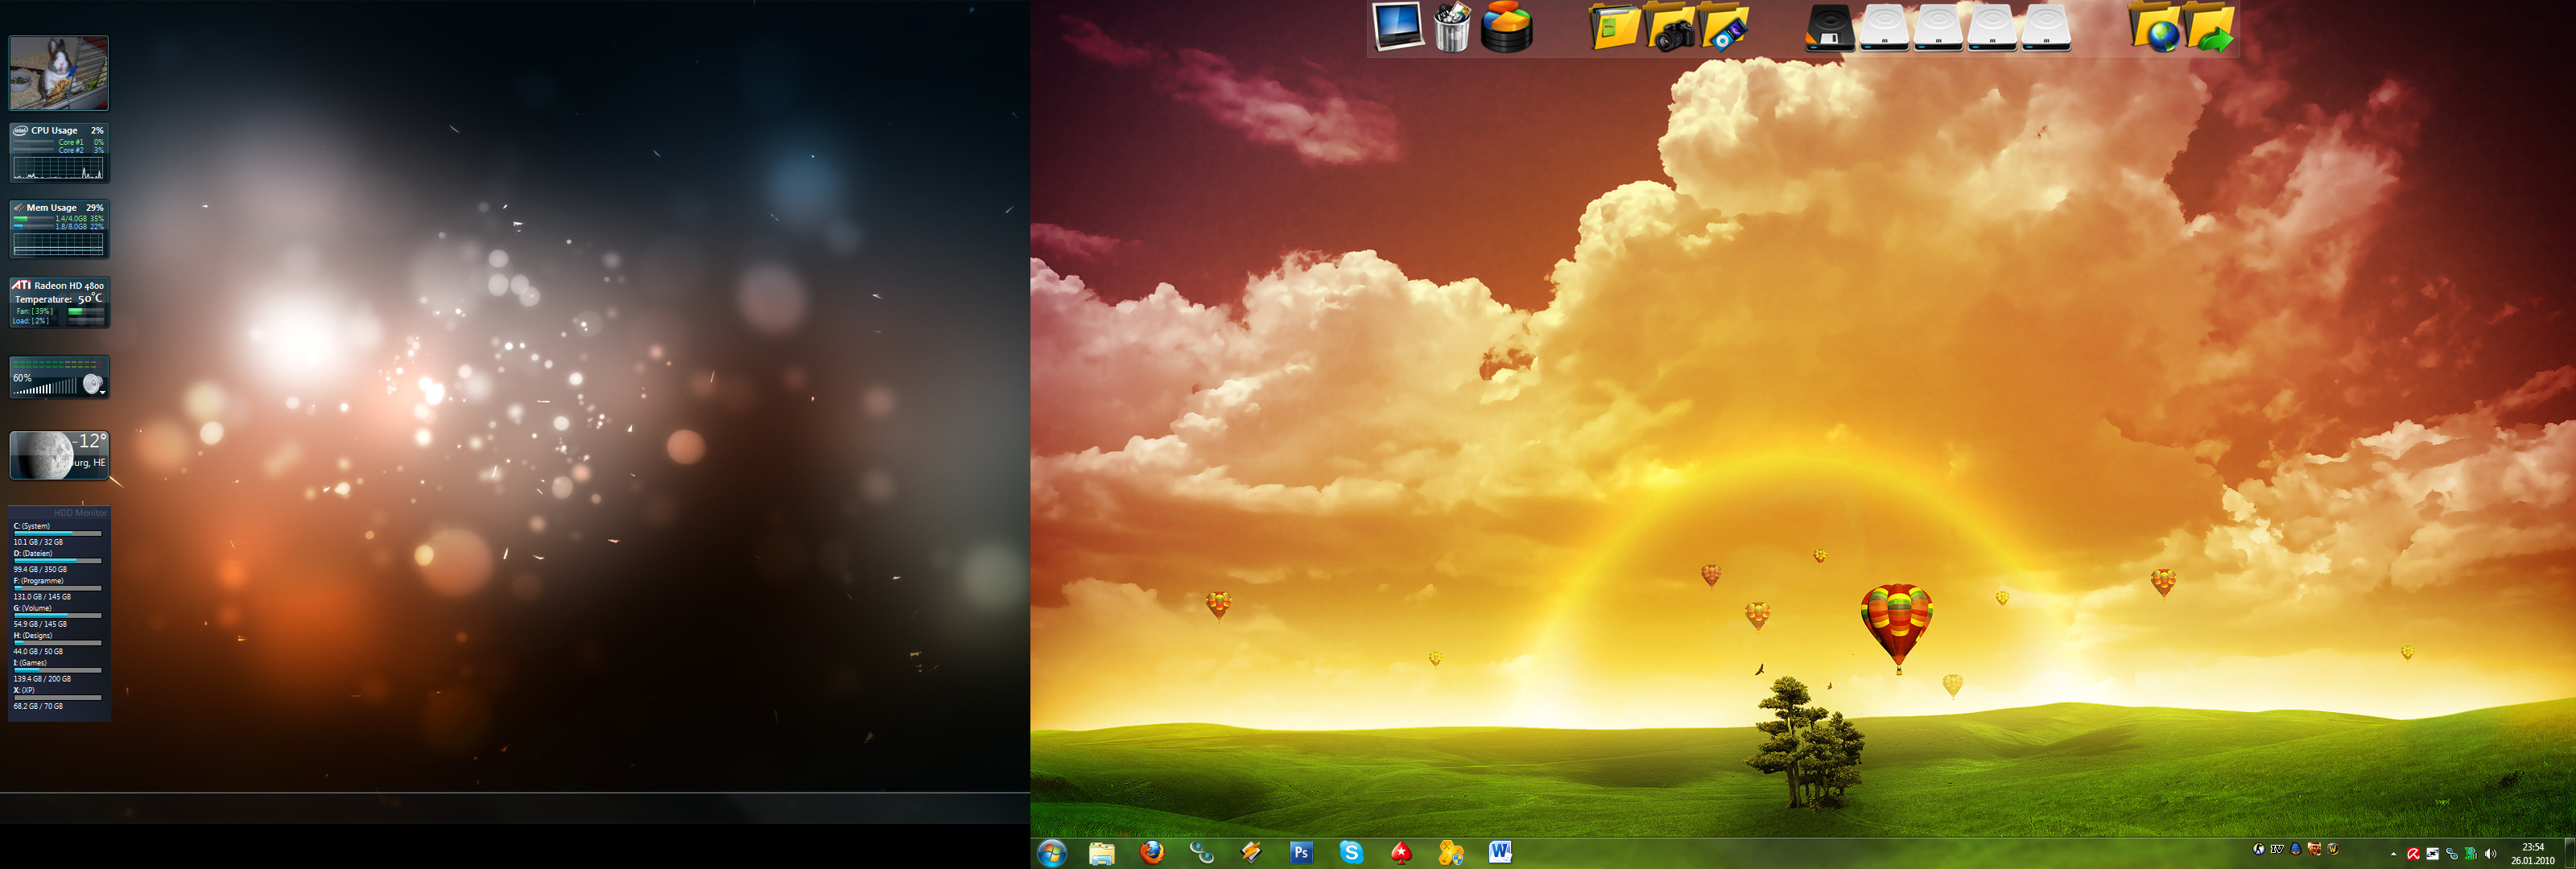Click the rabbit slideshow gadget photo
The image size is (2576, 869).
(x=59, y=73)
